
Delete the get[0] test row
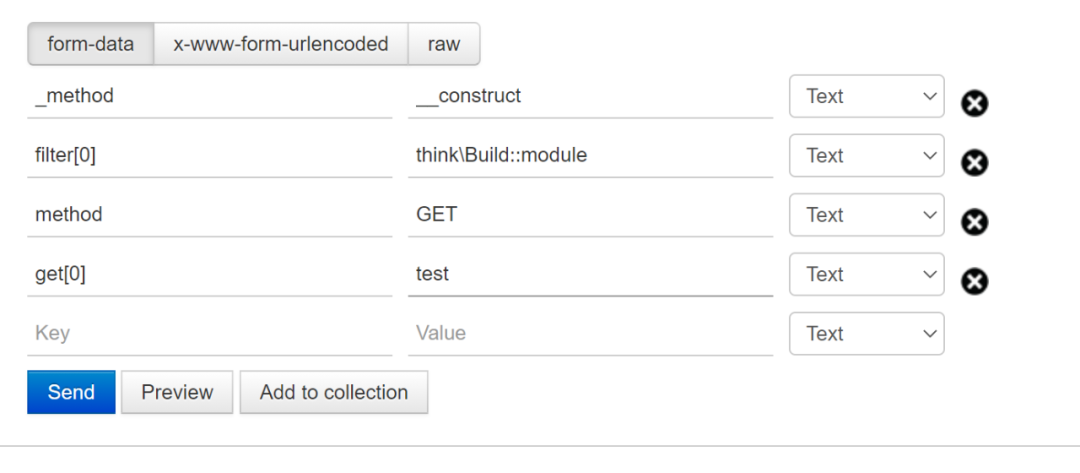(x=974, y=282)
